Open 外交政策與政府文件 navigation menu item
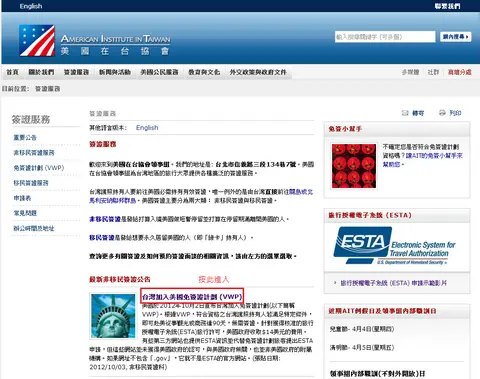Viewport: 480px width, 379px height. (x=258, y=72)
